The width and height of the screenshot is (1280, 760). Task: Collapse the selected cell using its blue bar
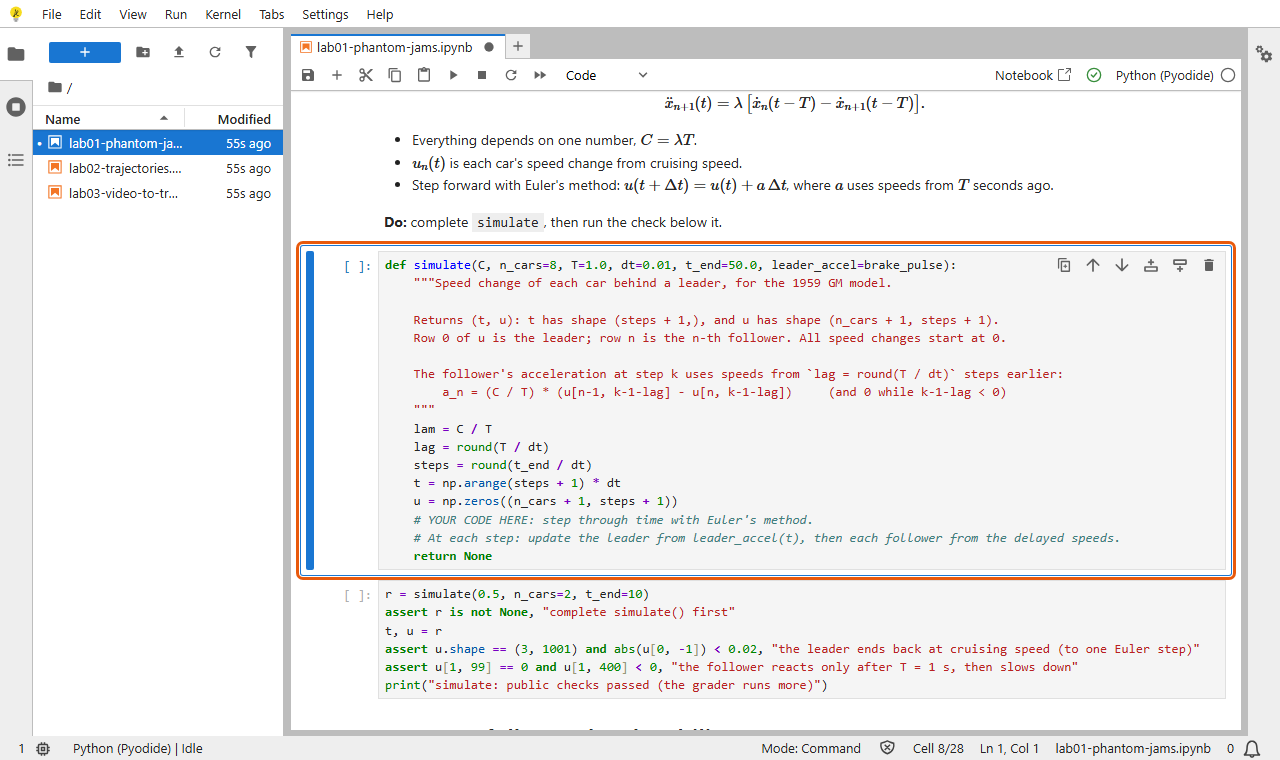[x=310, y=411]
